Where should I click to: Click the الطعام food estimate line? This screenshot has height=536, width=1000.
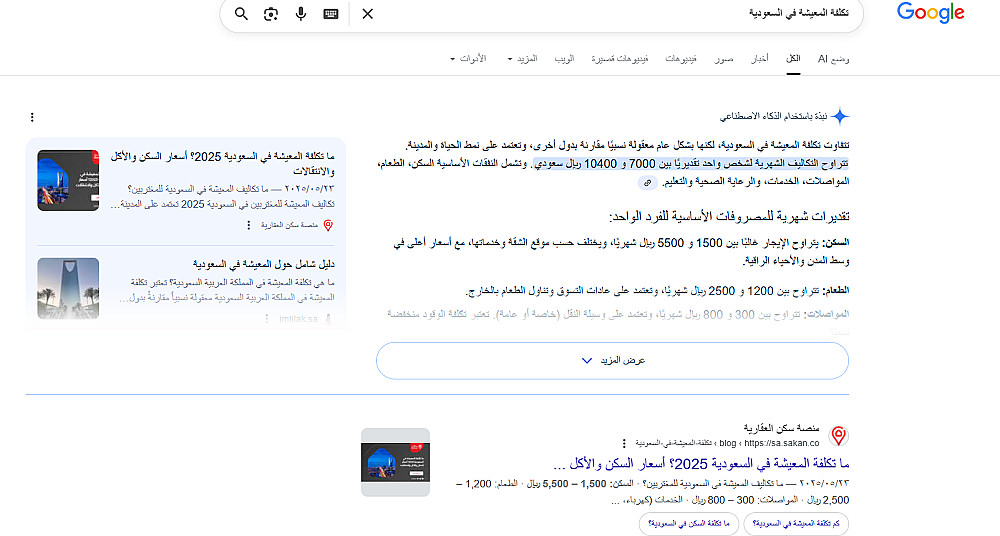click(x=658, y=291)
